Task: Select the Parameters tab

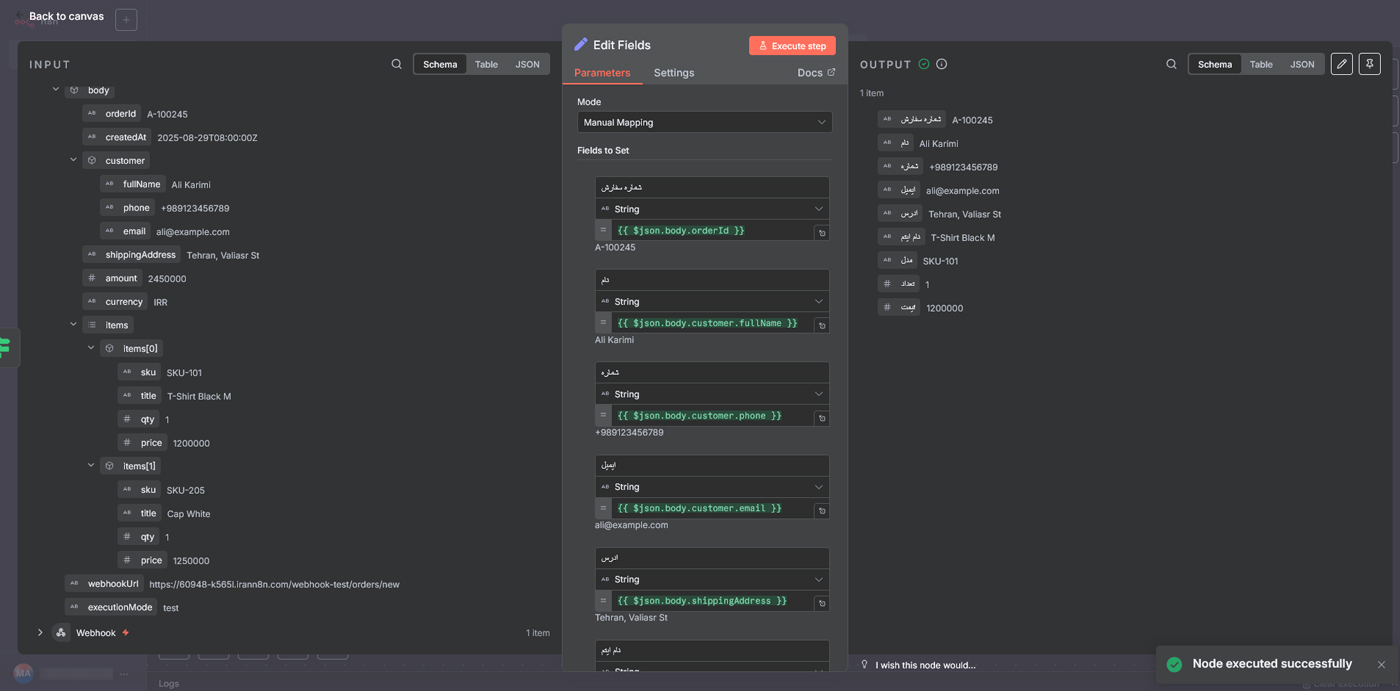Action: coord(602,73)
